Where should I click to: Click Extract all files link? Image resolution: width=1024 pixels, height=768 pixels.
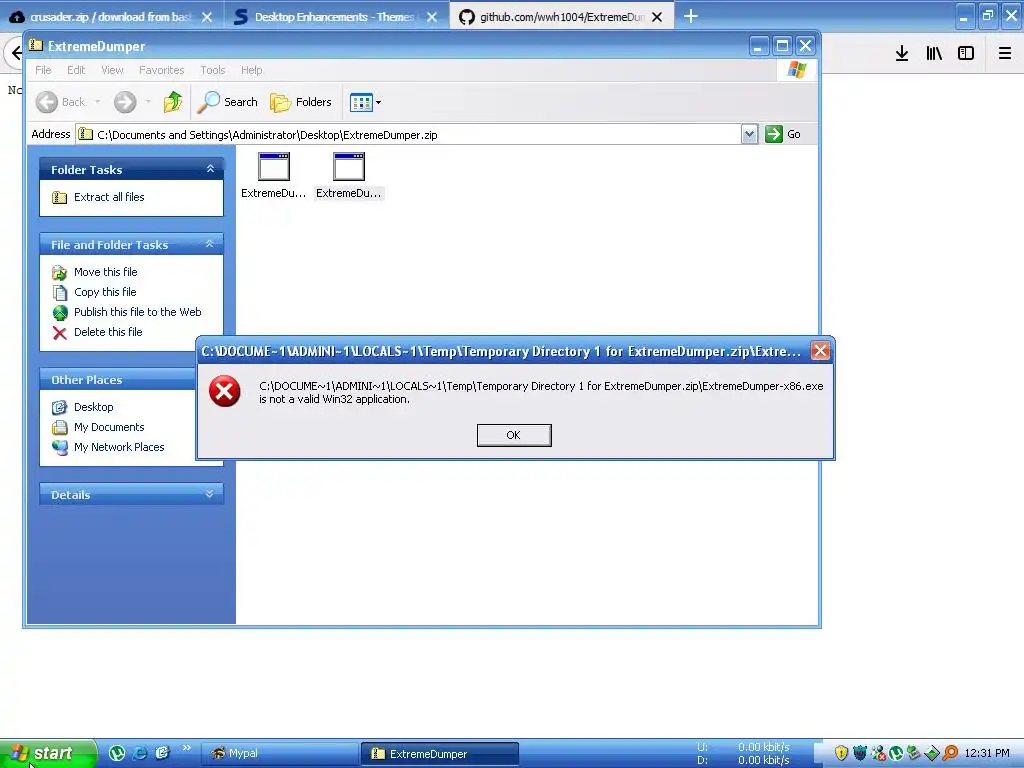[109, 197]
